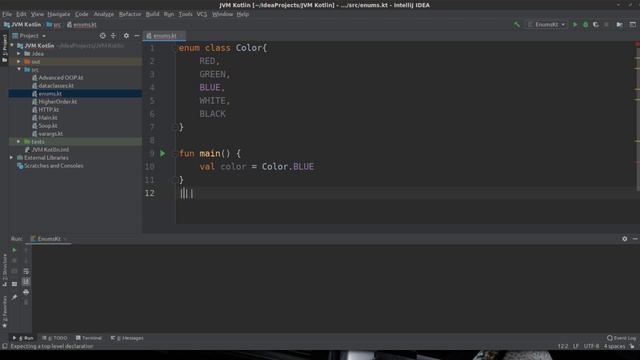Click the src breadcrumb in navigation bar

coord(53,25)
